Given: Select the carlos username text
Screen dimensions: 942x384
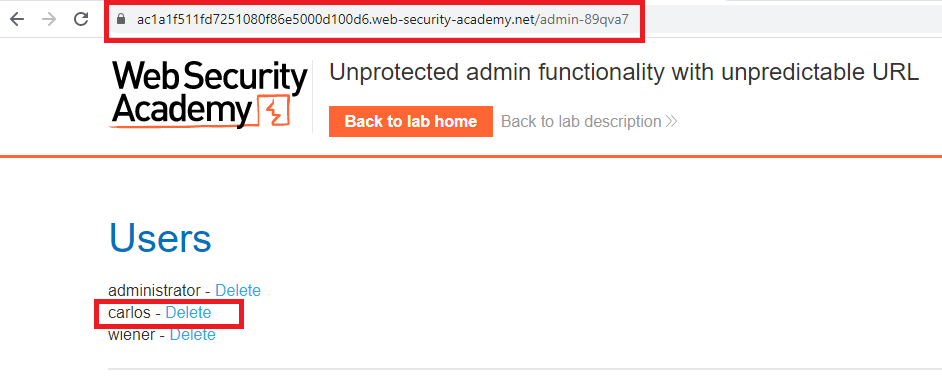Looking at the screenshot, I should (x=129, y=312).
